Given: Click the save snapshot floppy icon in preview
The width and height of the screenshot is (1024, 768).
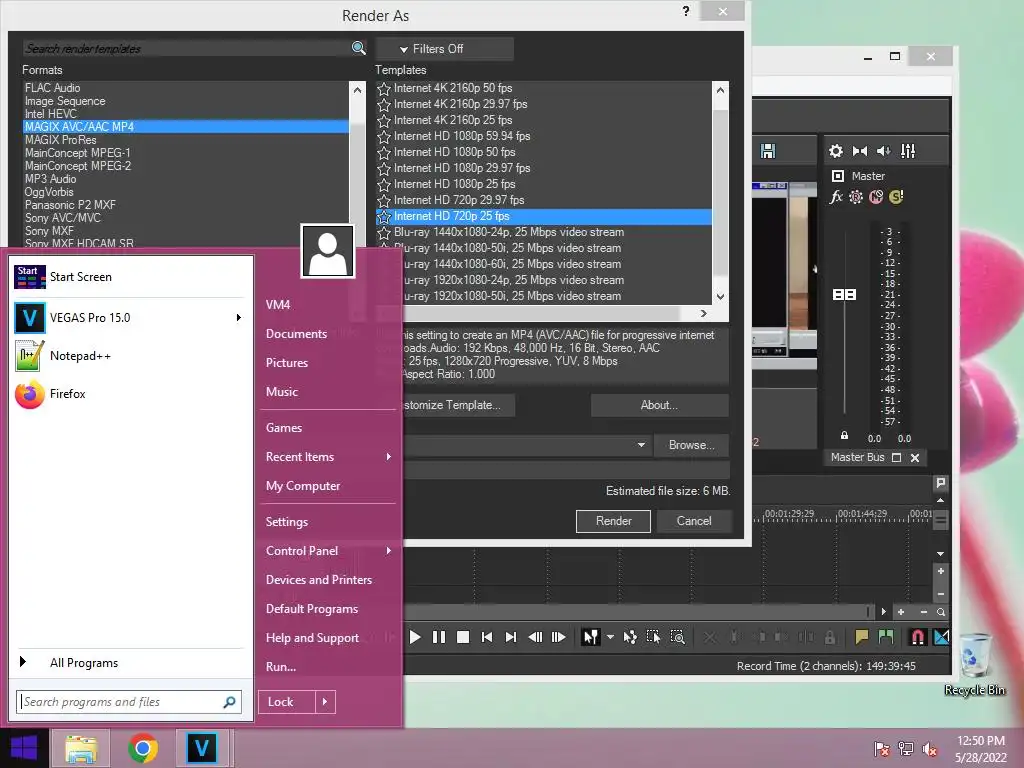Looking at the screenshot, I should click(768, 151).
